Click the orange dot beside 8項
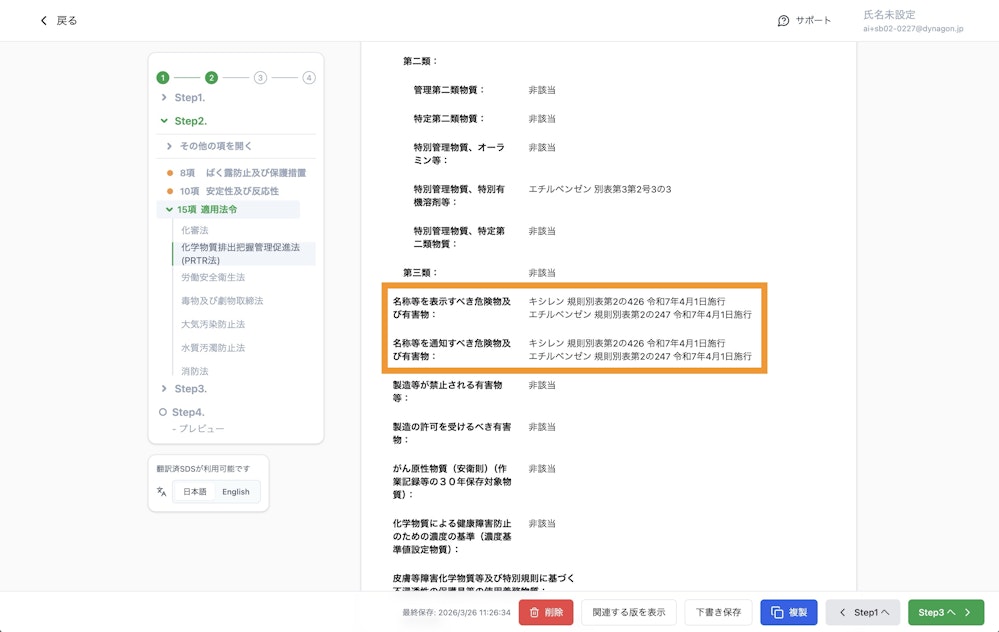 click(x=169, y=173)
